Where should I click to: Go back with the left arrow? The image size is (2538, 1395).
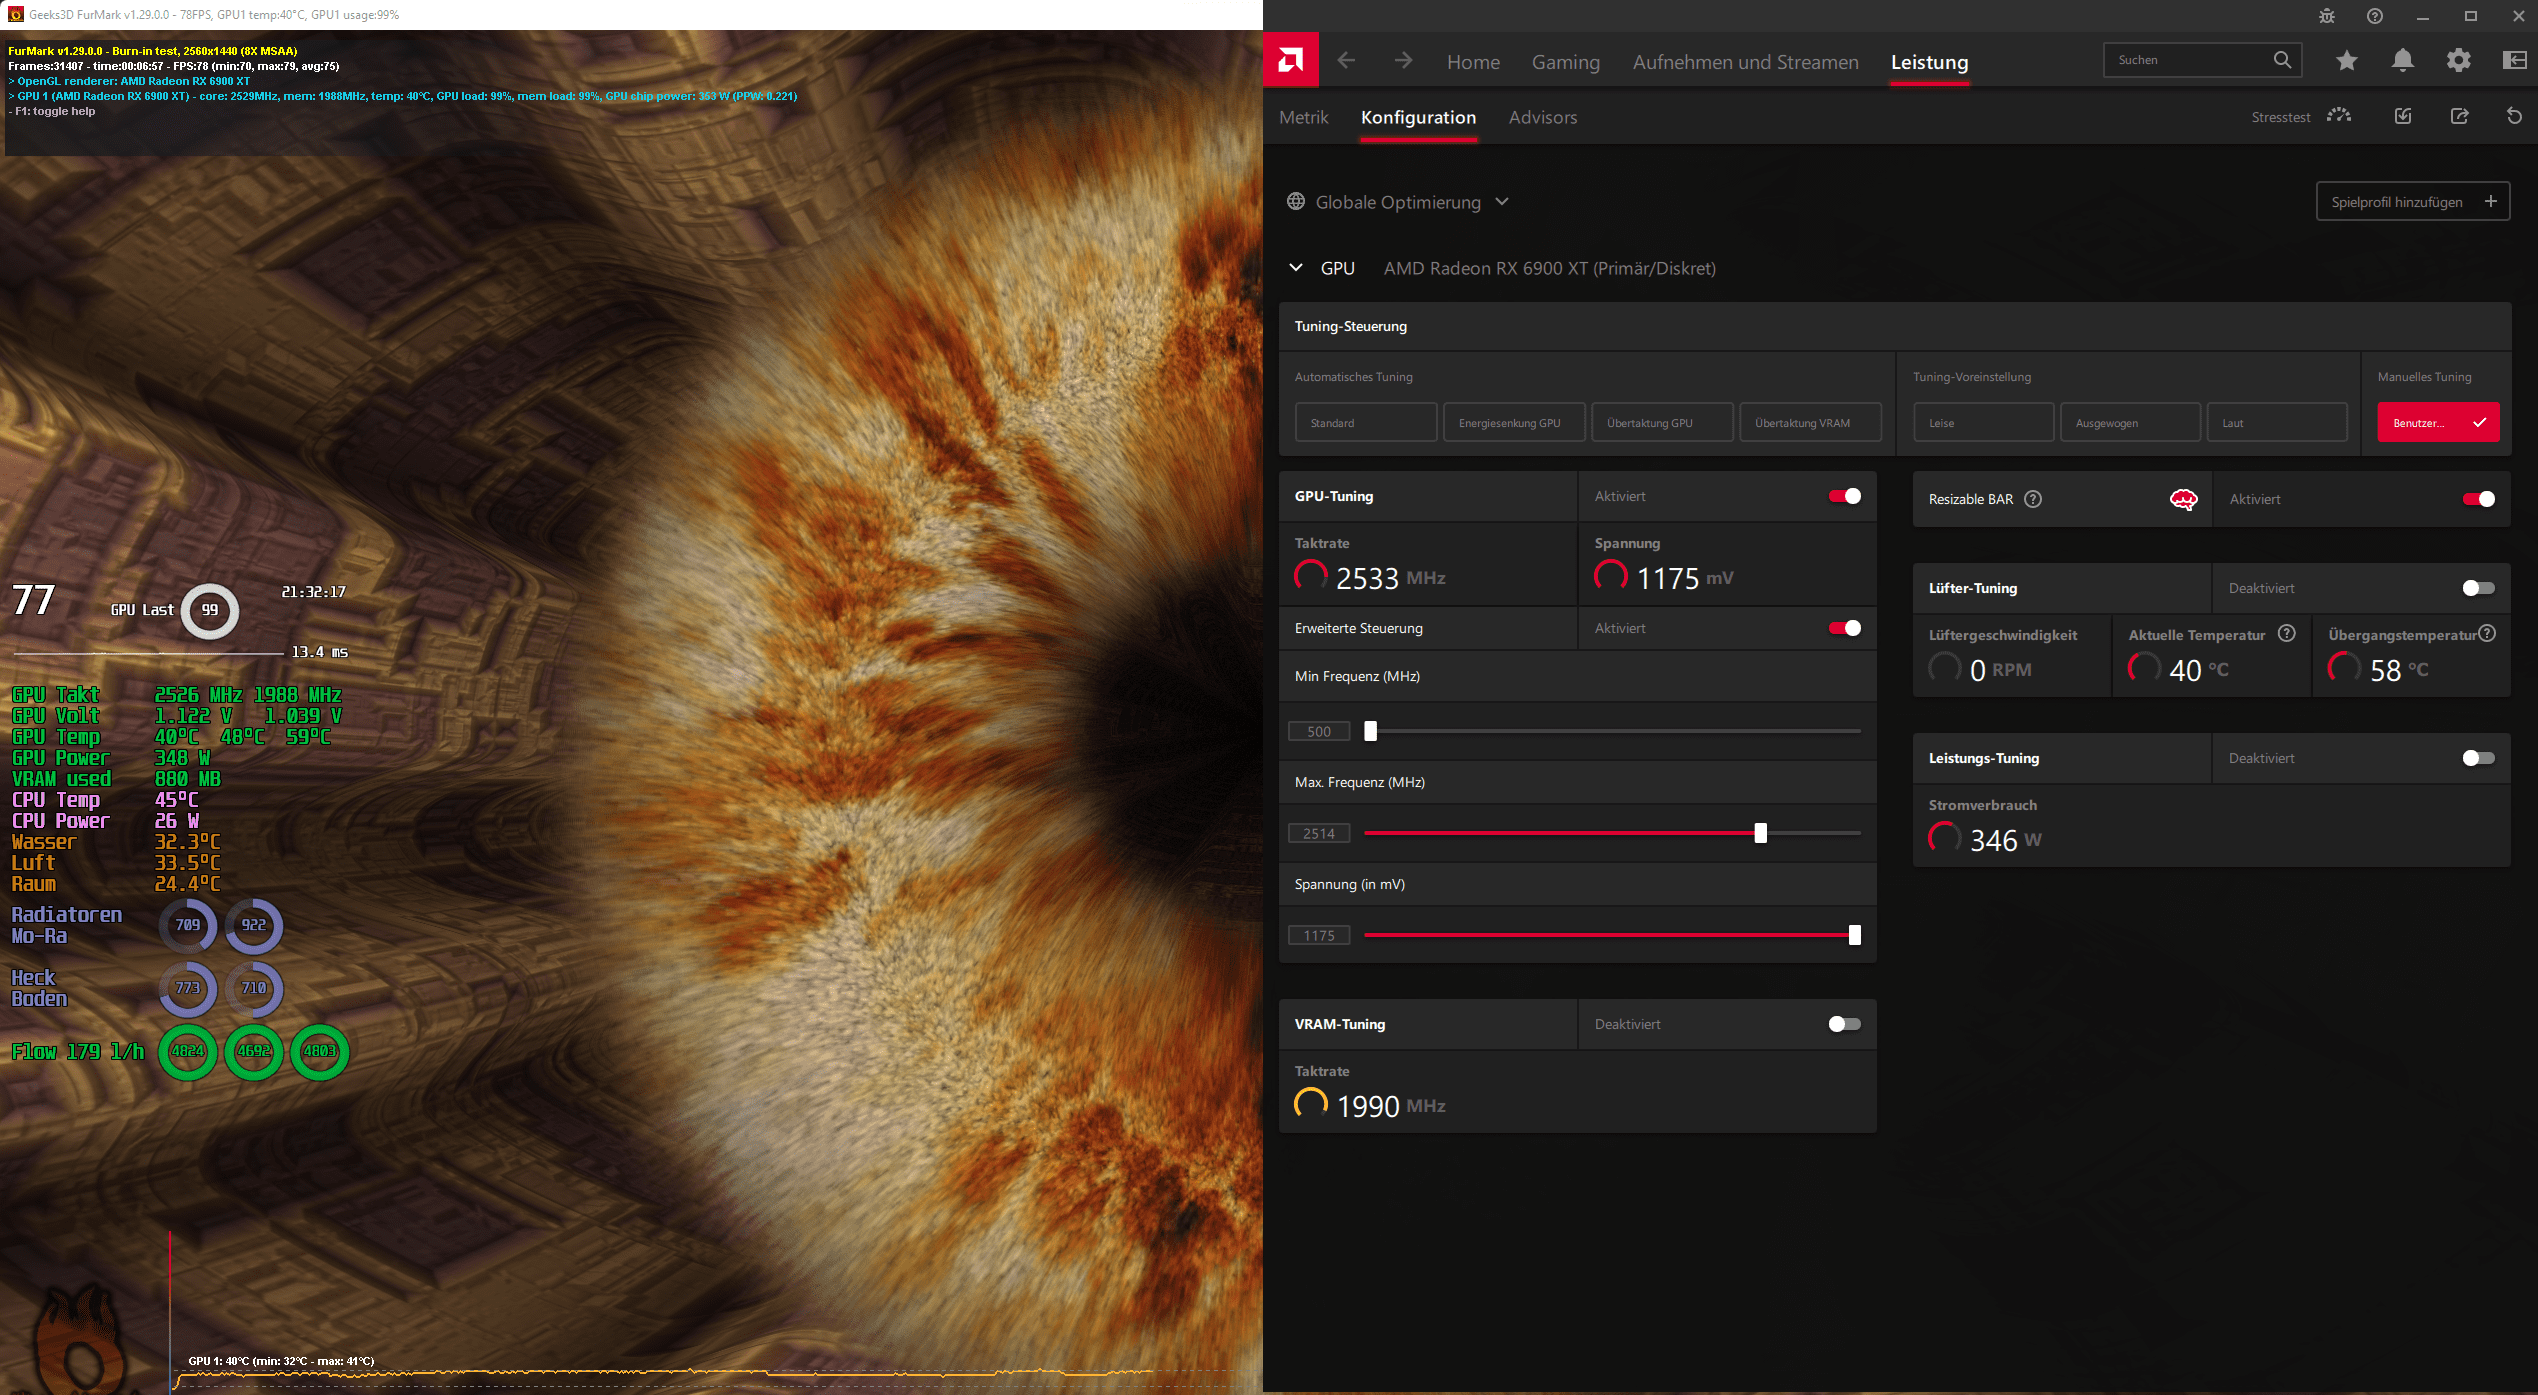(1346, 61)
